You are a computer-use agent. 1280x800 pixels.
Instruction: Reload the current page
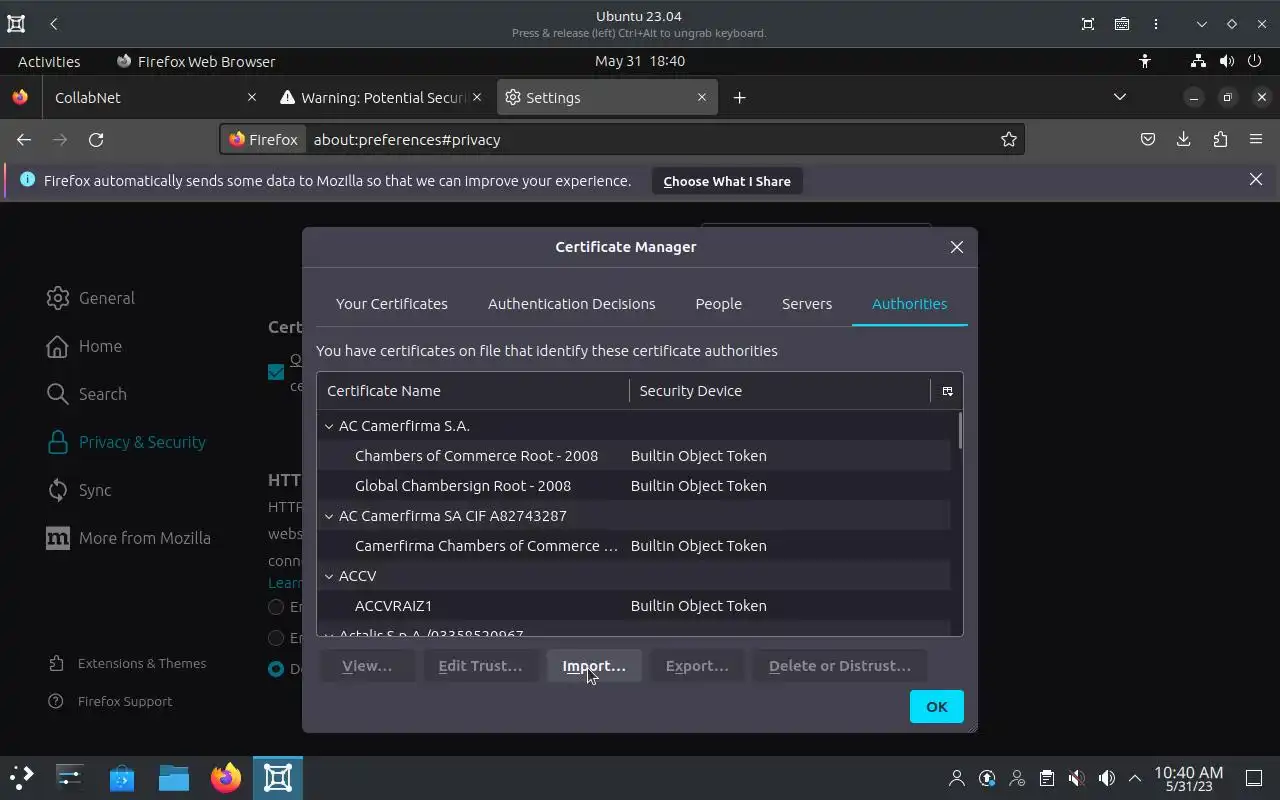pos(96,140)
